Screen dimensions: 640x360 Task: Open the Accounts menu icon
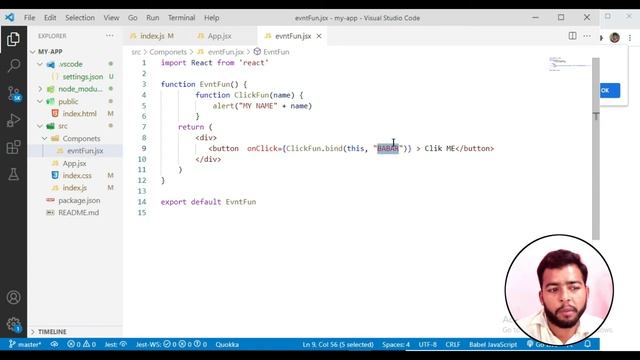coord(13,297)
